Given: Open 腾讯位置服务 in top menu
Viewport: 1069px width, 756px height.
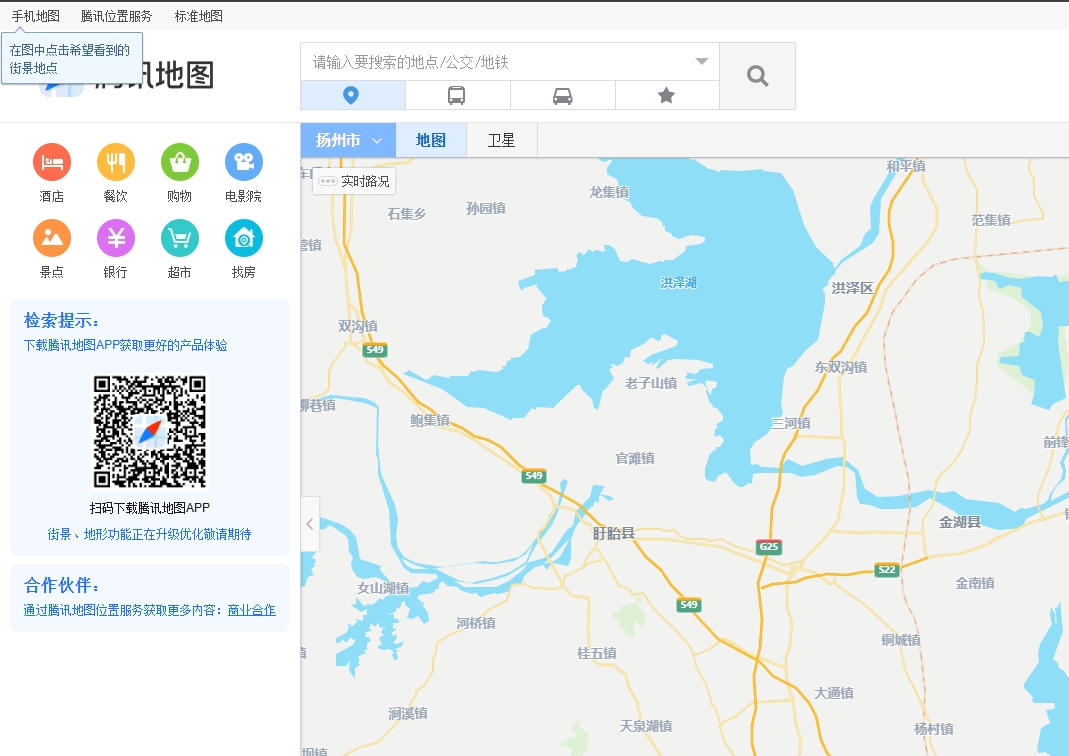Looking at the screenshot, I should pyautogui.click(x=116, y=16).
